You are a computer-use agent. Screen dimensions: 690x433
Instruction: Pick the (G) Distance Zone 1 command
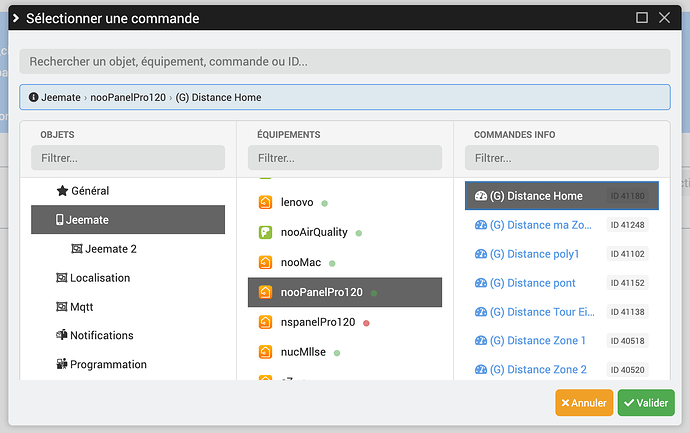(x=562, y=341)
